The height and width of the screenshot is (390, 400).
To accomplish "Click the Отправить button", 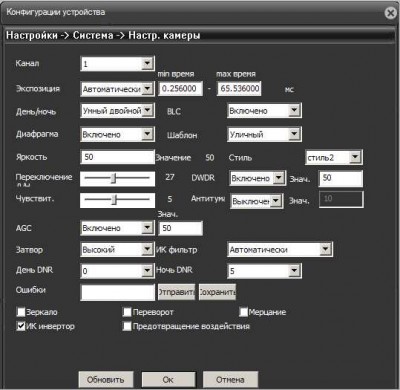I will coord(176,292).
